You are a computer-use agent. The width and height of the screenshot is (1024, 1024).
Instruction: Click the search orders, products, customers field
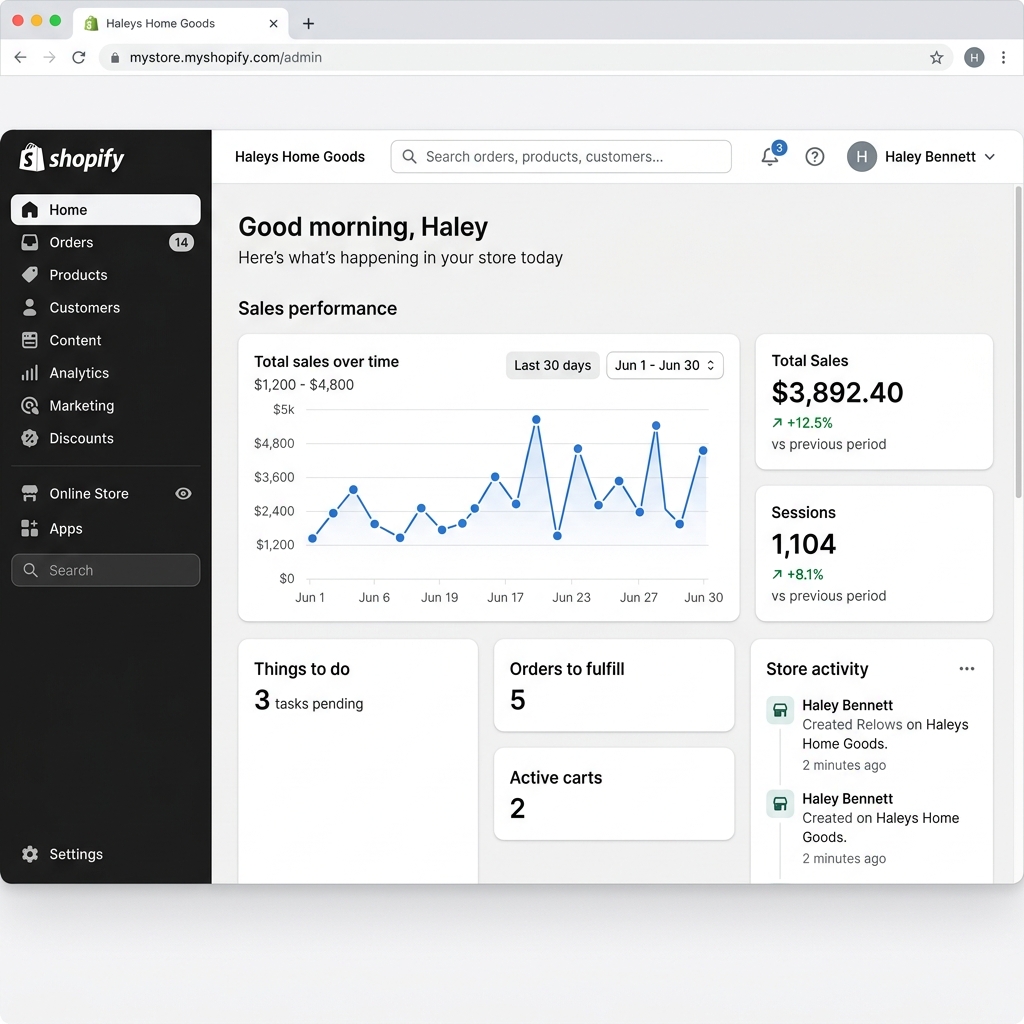coord(561,157)
